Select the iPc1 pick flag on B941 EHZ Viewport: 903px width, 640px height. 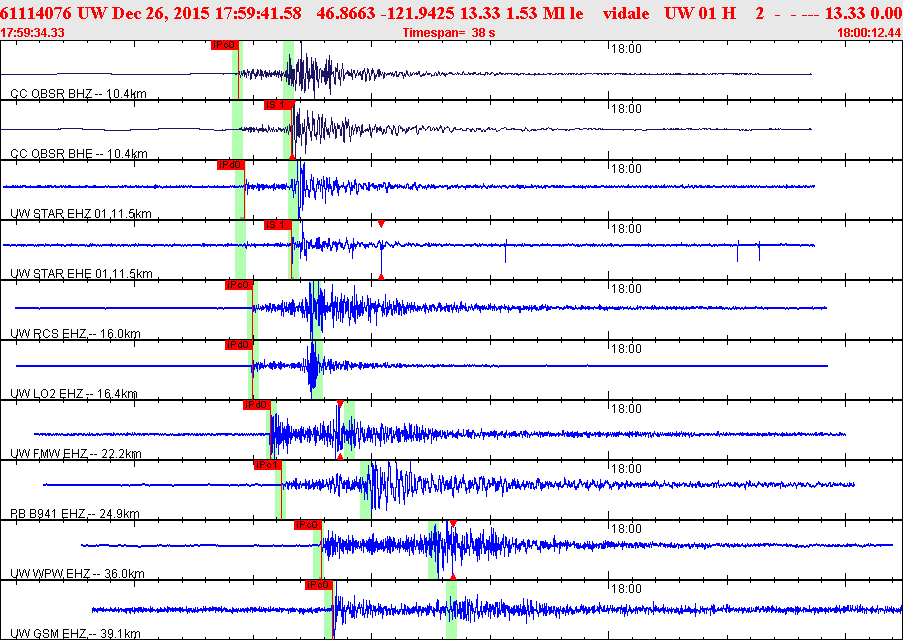click(x=267, y=465)
